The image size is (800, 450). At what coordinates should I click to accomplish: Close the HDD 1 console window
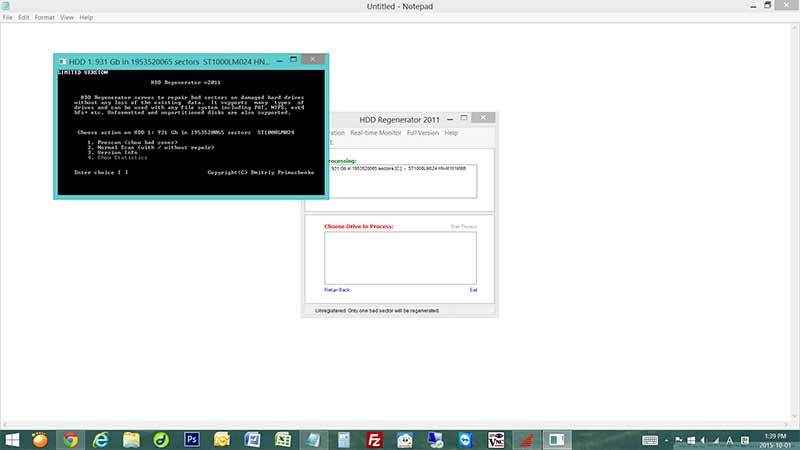tap(313, 59)
